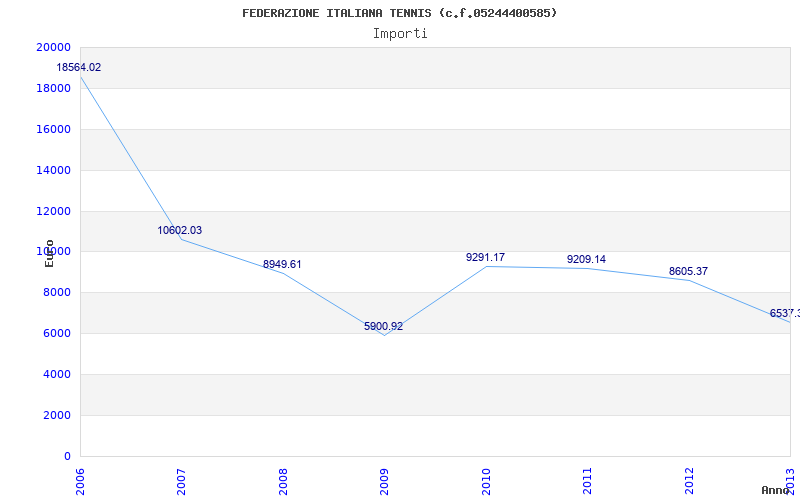Click the Euro axis label
Screen dimensions: 800x500
tap(49, 253)
